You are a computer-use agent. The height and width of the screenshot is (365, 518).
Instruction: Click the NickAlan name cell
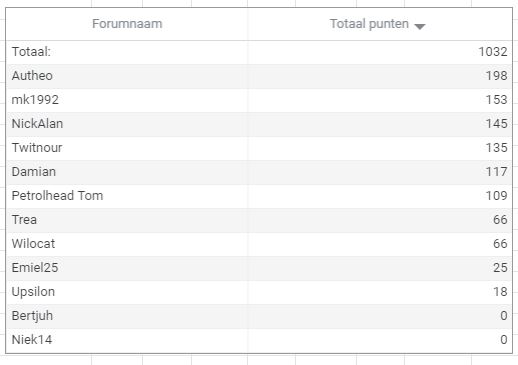pyautogui.click(x=37, y=124)
